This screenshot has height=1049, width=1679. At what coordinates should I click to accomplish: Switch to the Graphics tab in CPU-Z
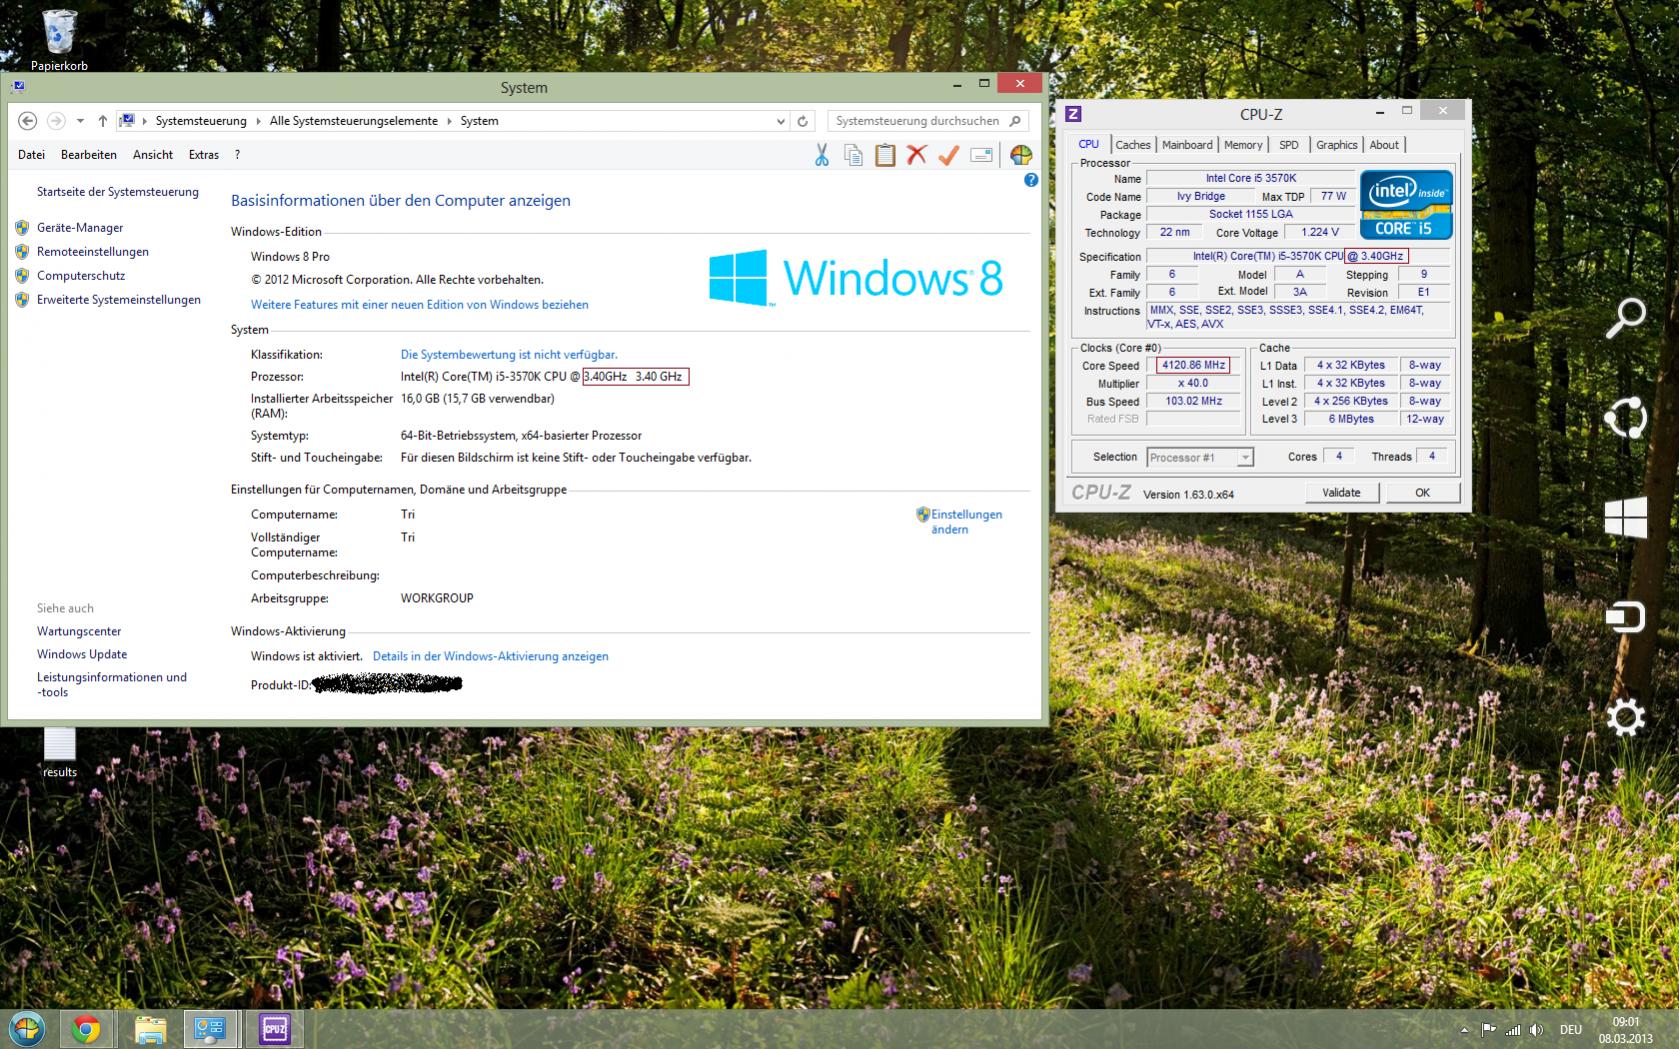[1337, 145]
